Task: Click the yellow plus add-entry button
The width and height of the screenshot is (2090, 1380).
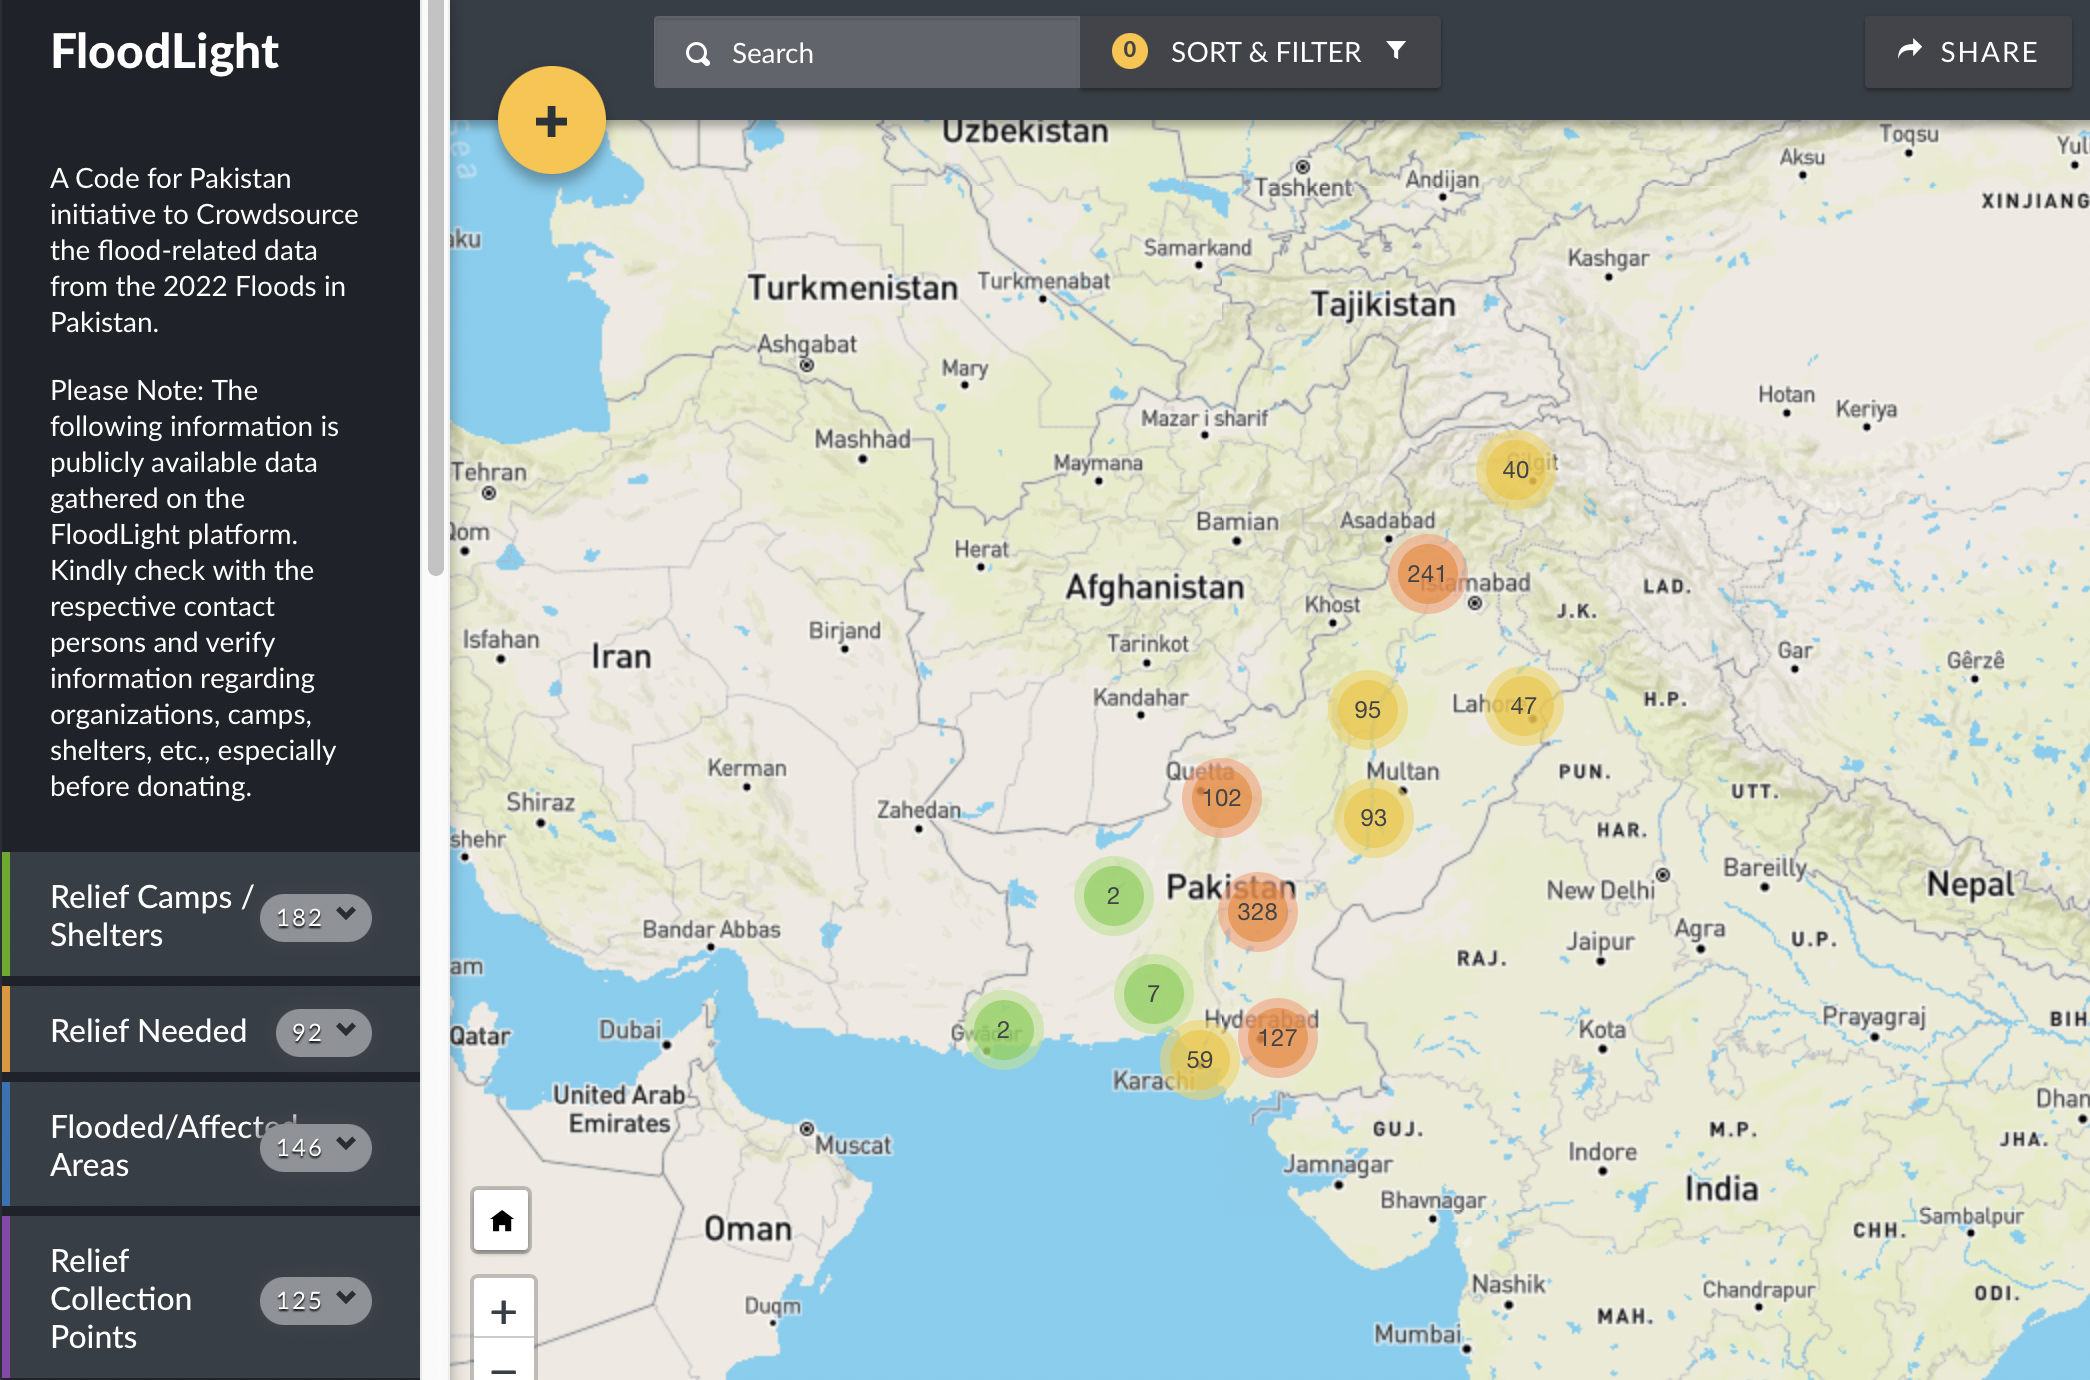Action: [552, 121]
